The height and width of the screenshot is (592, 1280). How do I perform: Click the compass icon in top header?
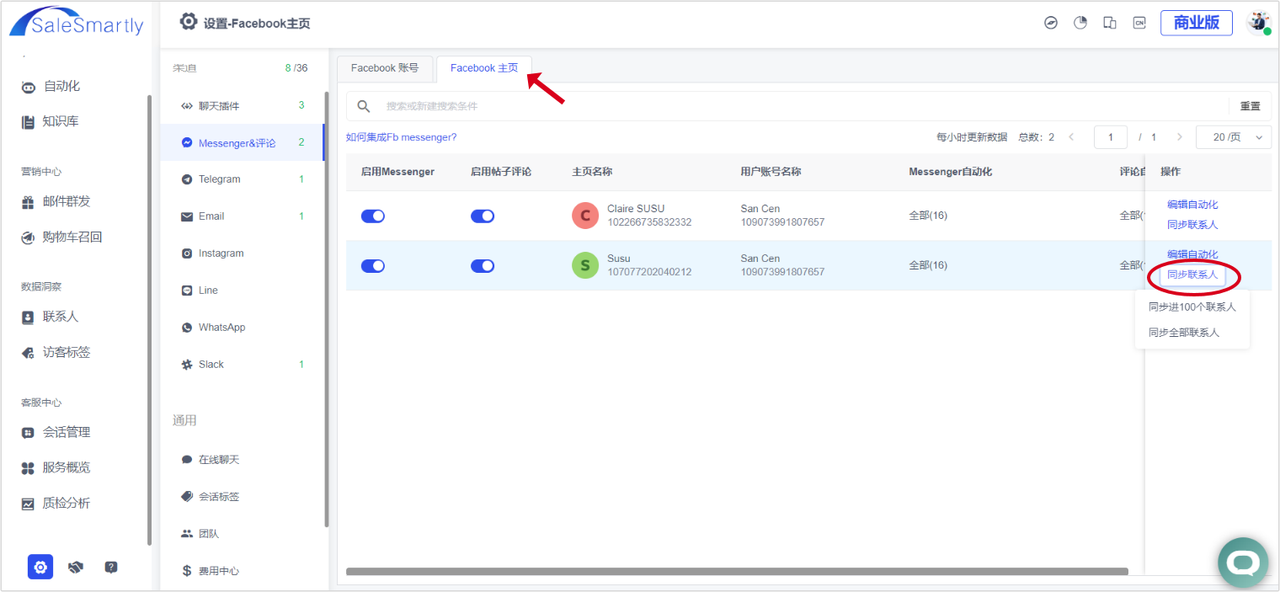click(x=1051, y=23)
